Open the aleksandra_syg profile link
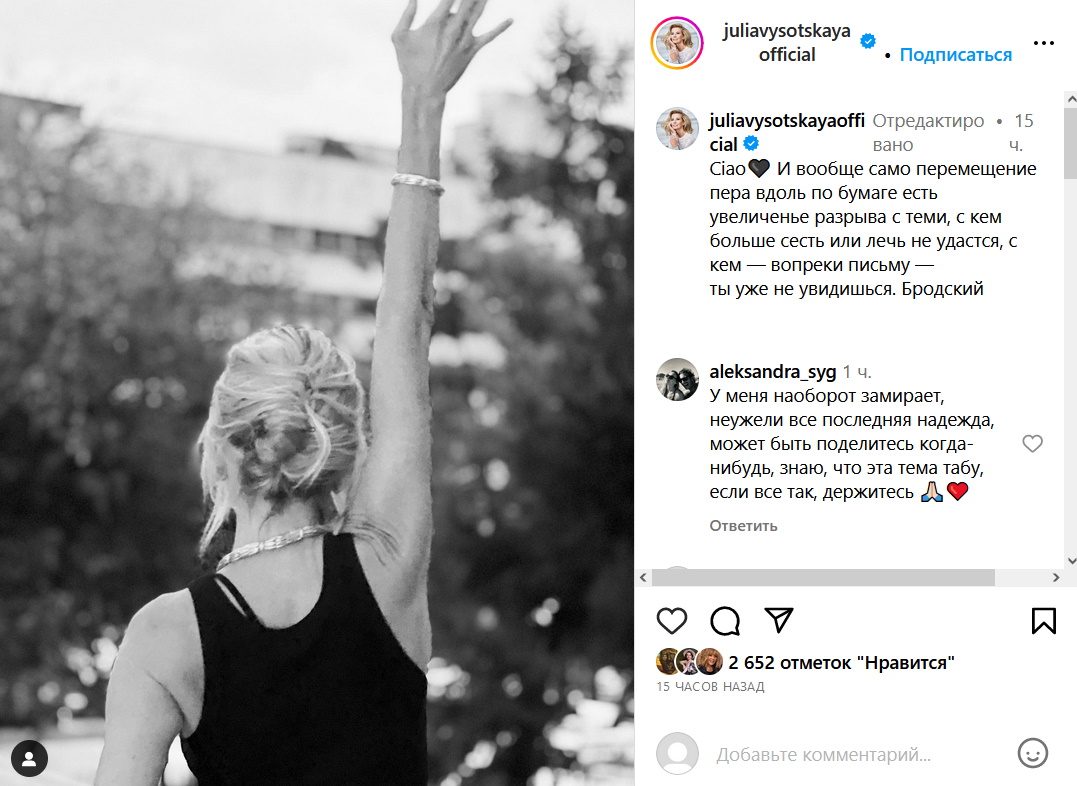The width and height of the screenshot is (1077, 786). coord(772,372)
